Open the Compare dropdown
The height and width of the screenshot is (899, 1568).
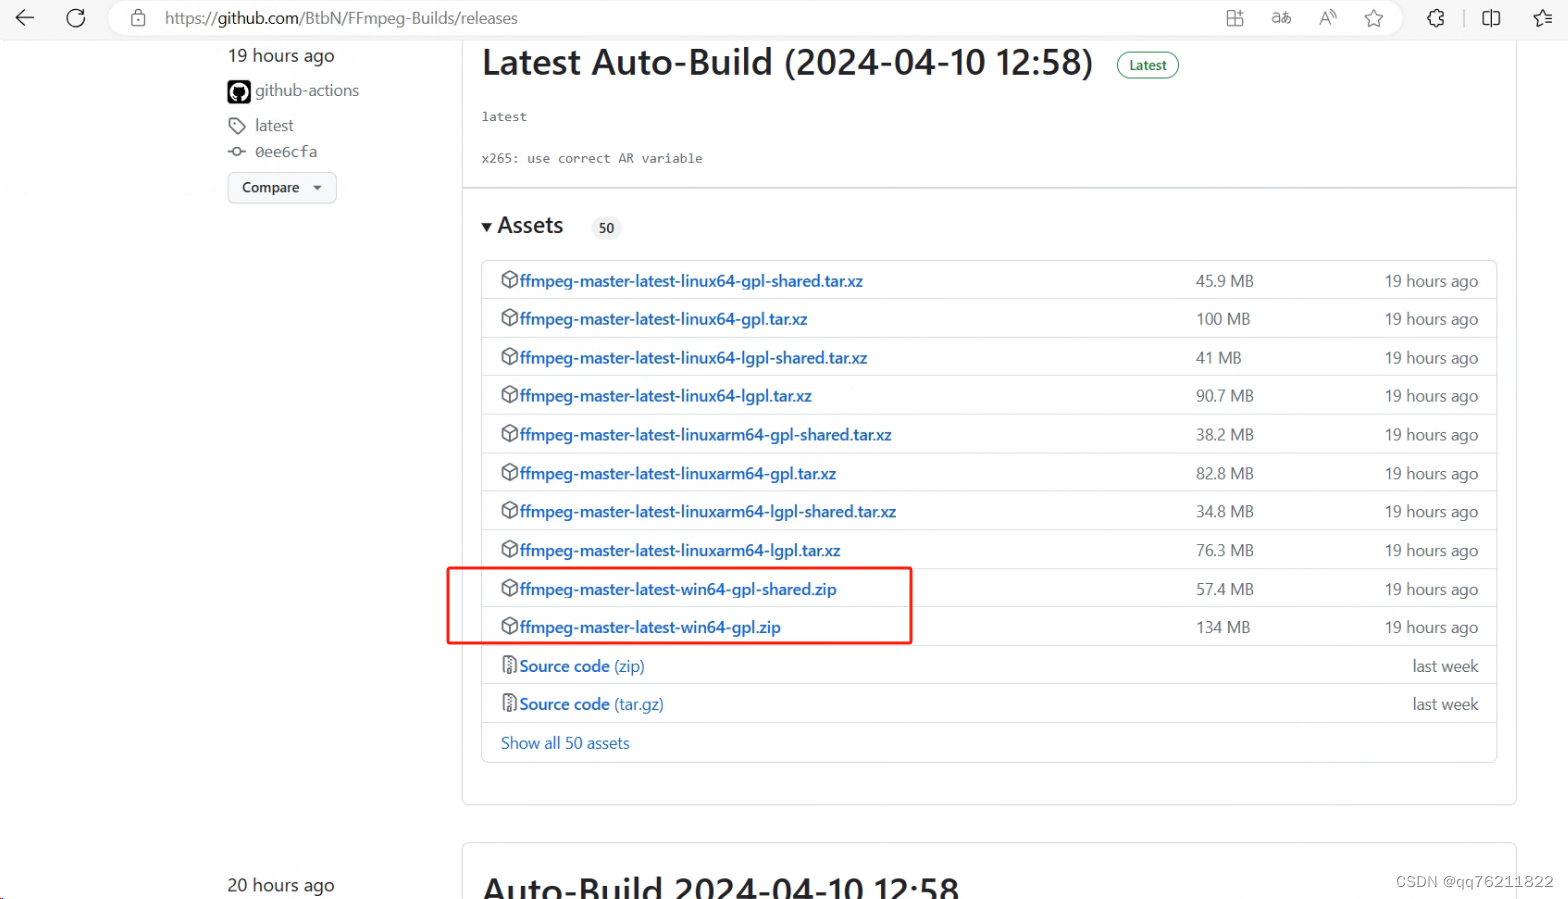coord(282,188)
